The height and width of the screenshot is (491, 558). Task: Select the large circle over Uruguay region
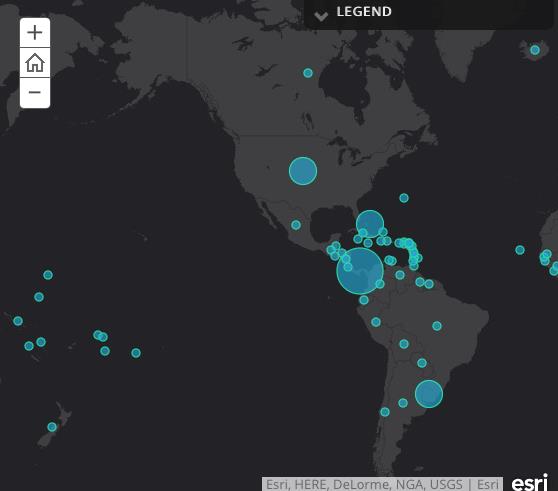(429, 394)
